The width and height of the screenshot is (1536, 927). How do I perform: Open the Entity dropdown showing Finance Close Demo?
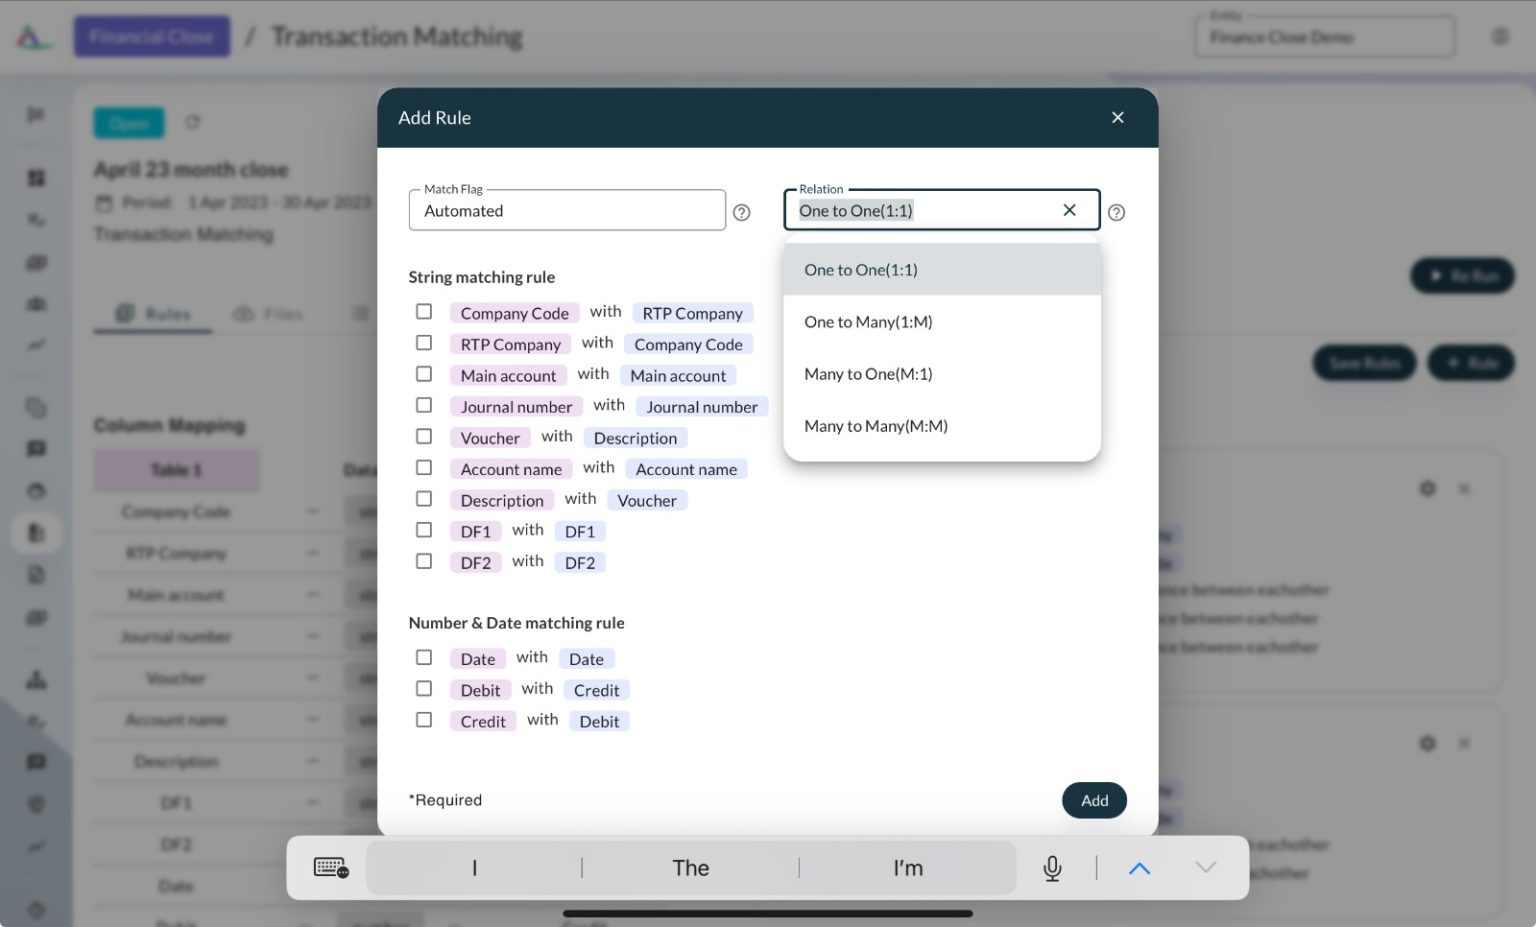click(x=1324, y=36)
